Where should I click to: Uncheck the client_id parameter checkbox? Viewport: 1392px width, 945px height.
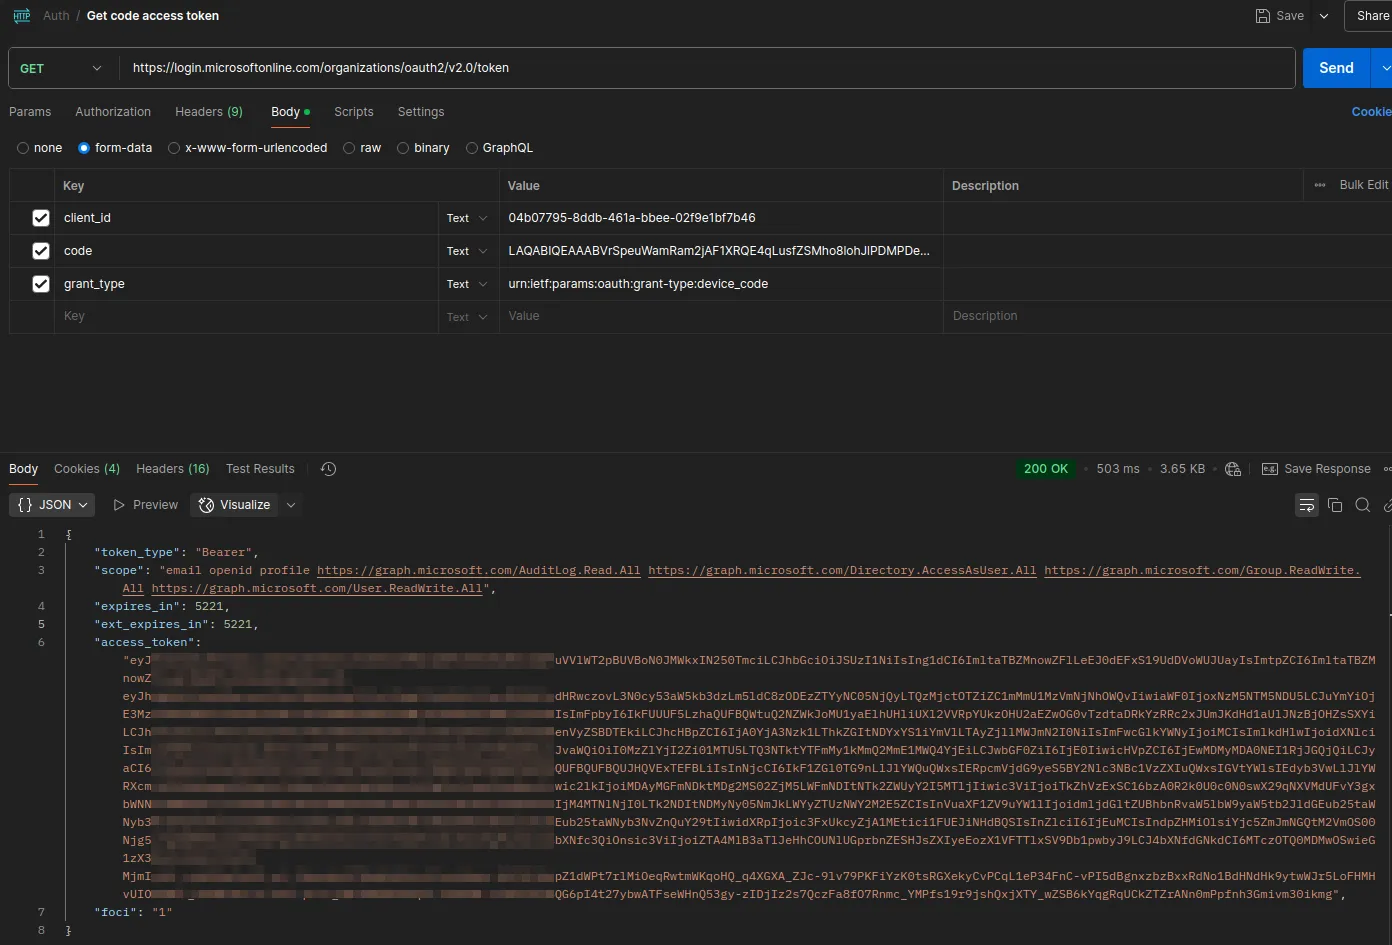point(41,218)
